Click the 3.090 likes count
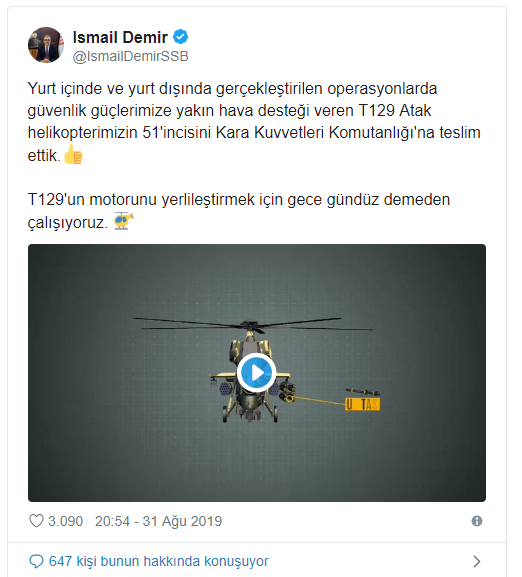The image size is (522, 577). click(x=65, y=521)
